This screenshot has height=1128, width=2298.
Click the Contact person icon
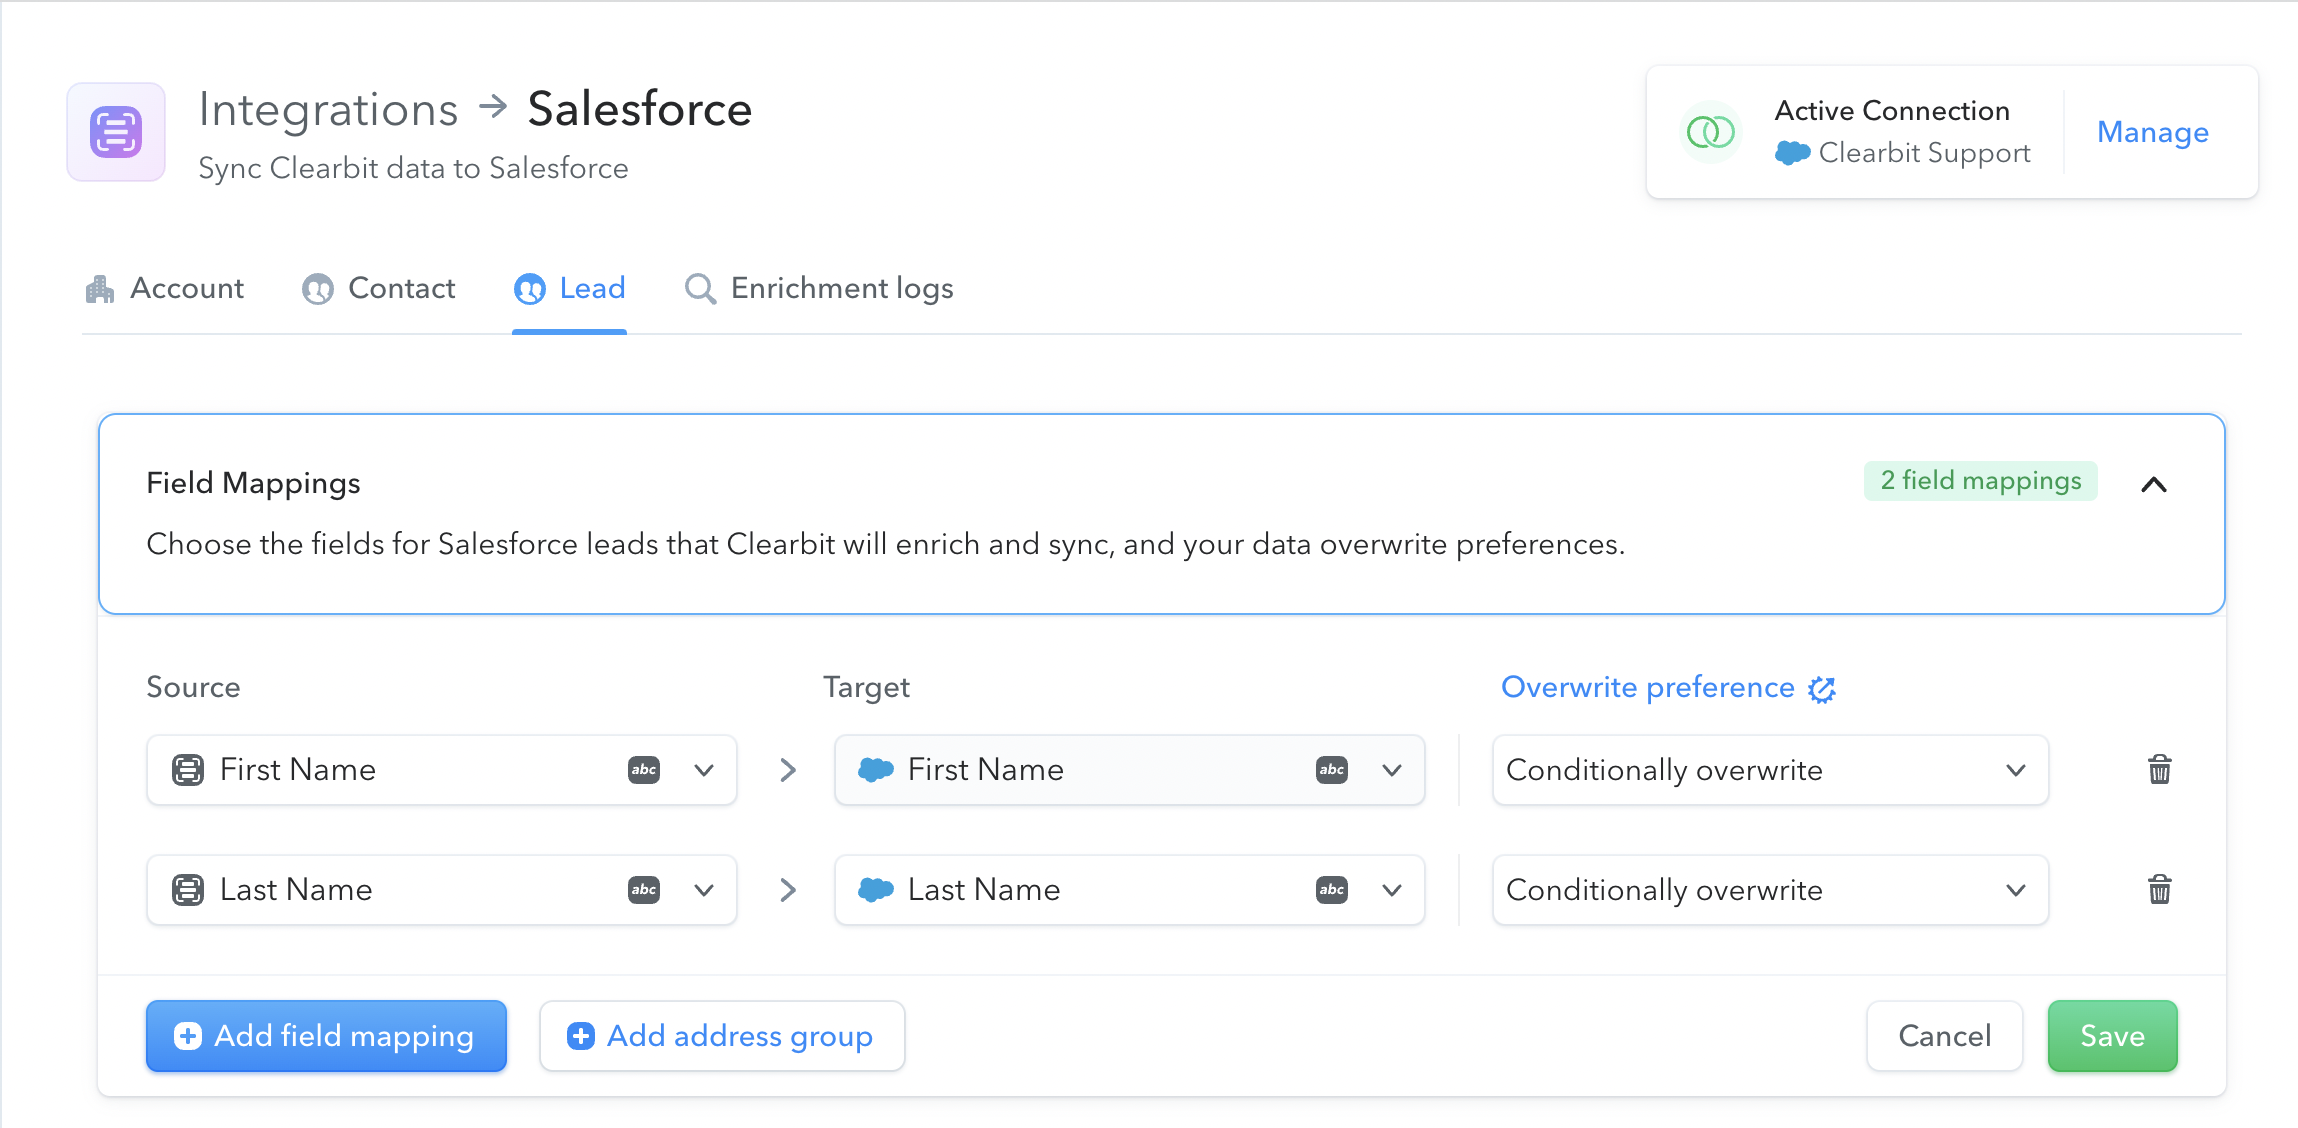[317, 289]
